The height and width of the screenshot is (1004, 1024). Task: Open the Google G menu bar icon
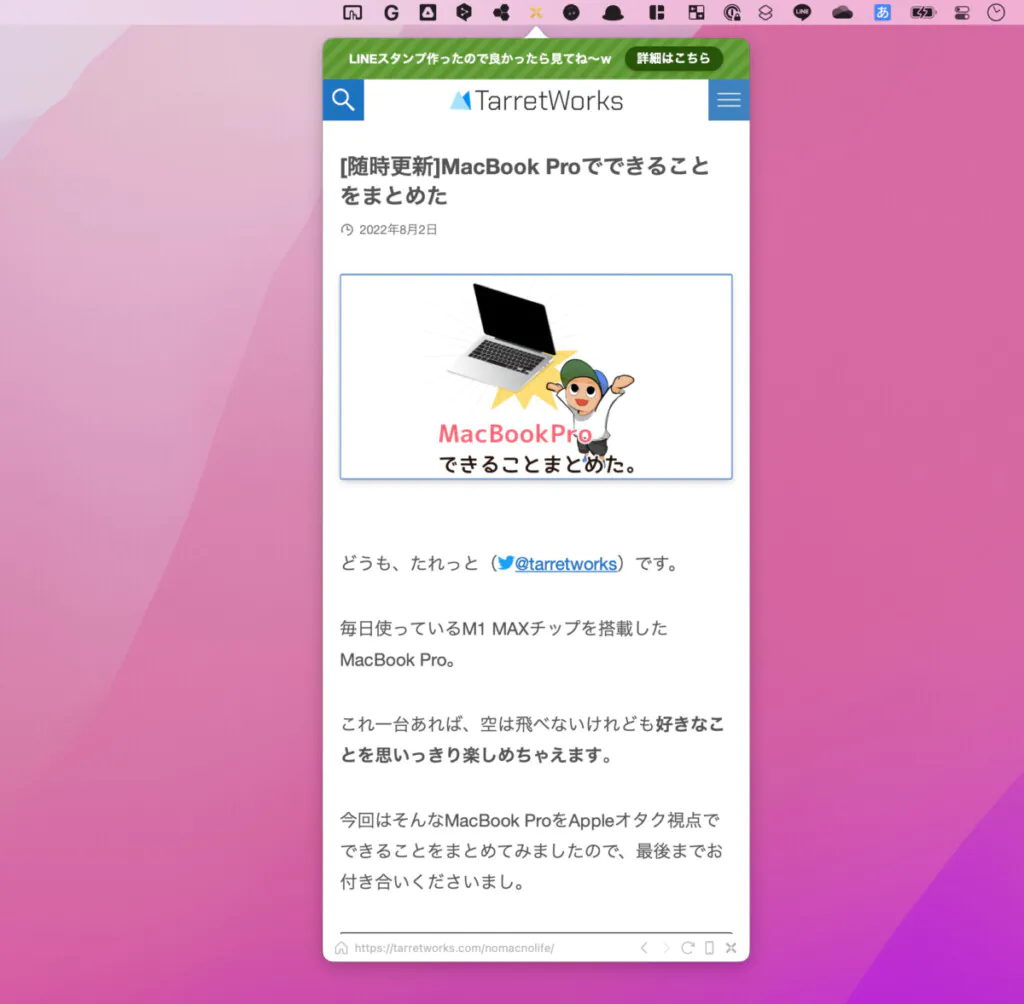391,12
